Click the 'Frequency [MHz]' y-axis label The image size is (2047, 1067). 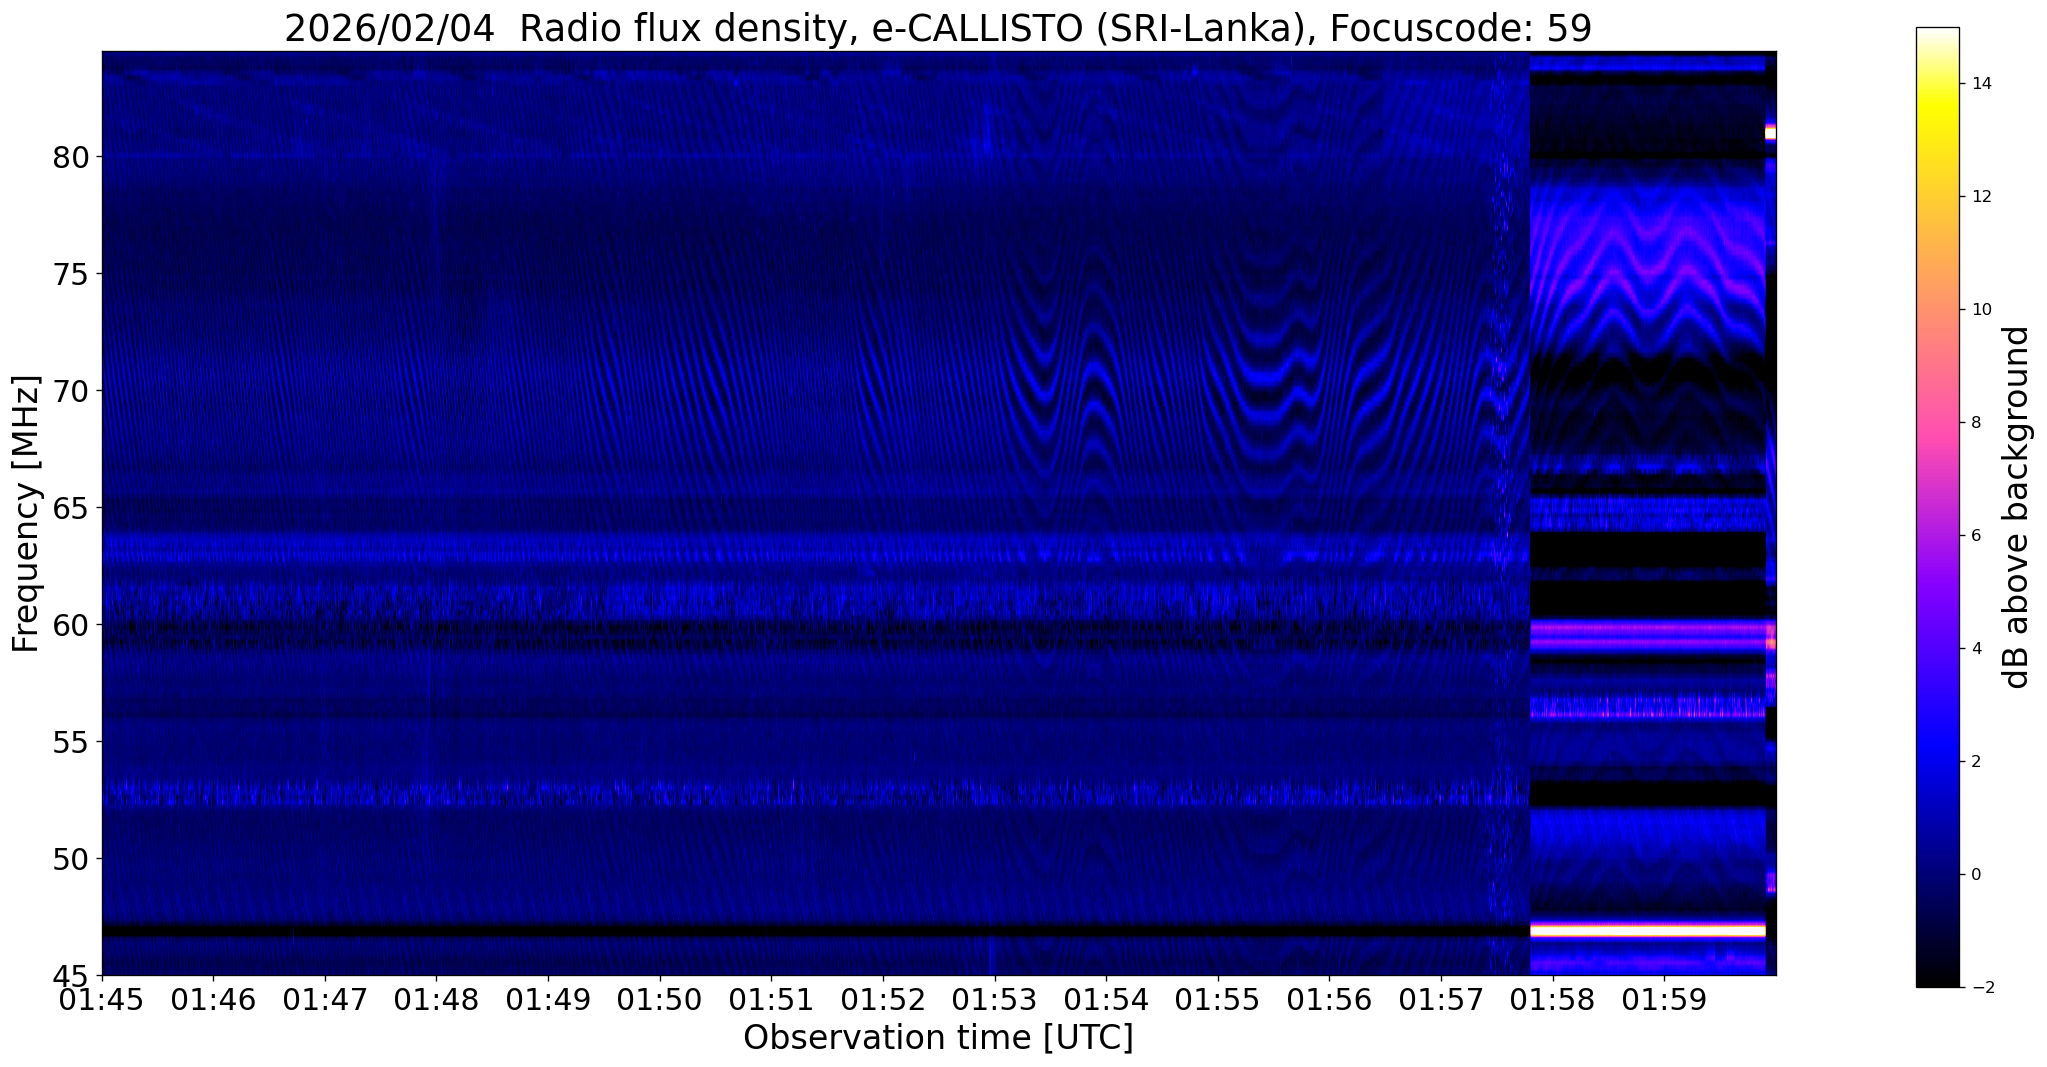(x=27, y=514)
